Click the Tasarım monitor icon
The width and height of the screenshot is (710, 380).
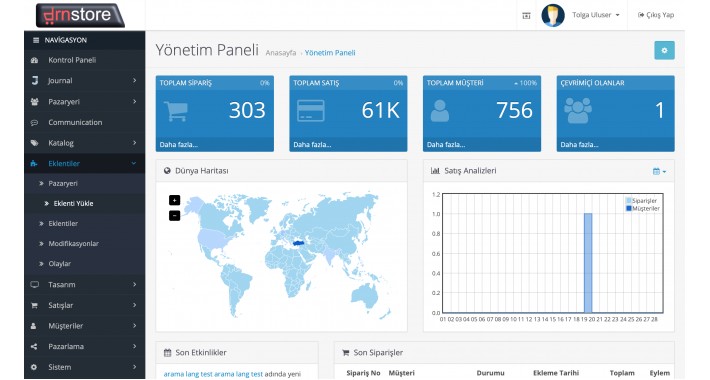[x=34, y=285]
